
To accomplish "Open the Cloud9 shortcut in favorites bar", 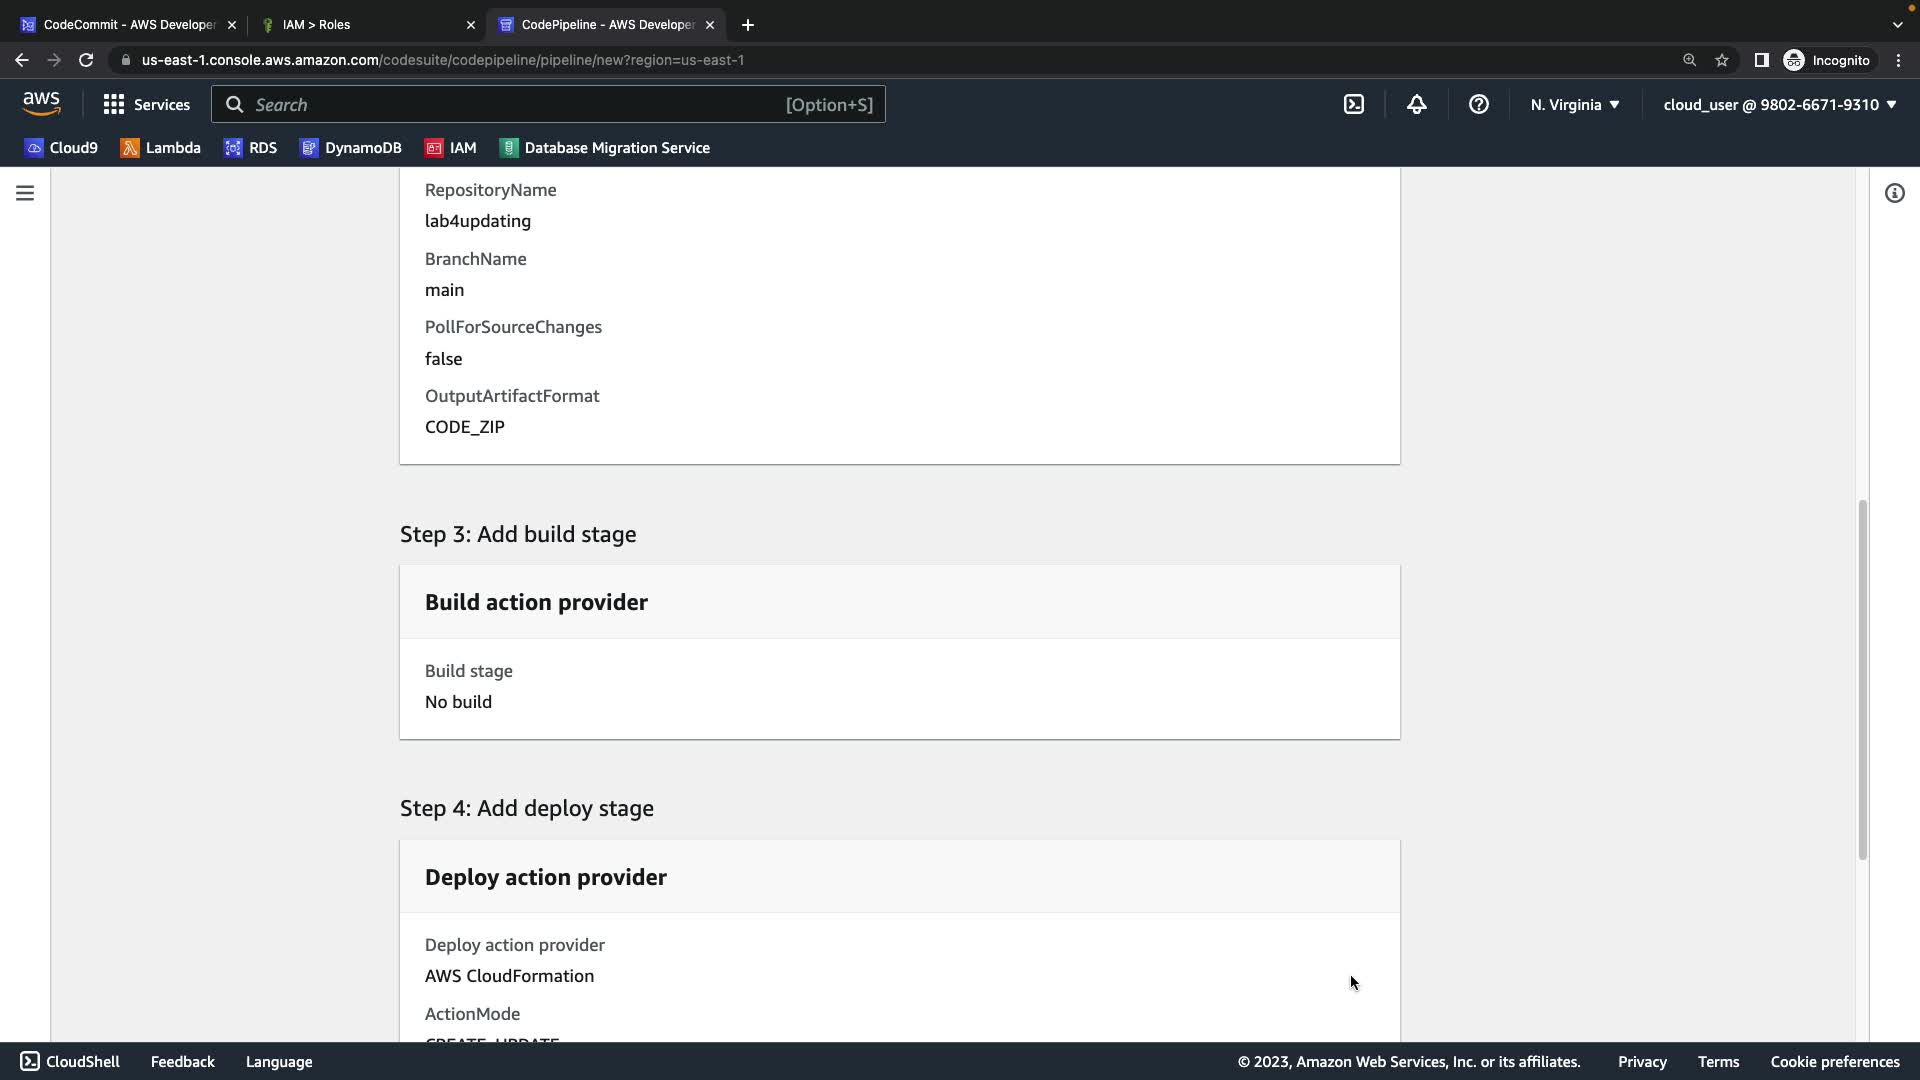I will coord(61,148).
